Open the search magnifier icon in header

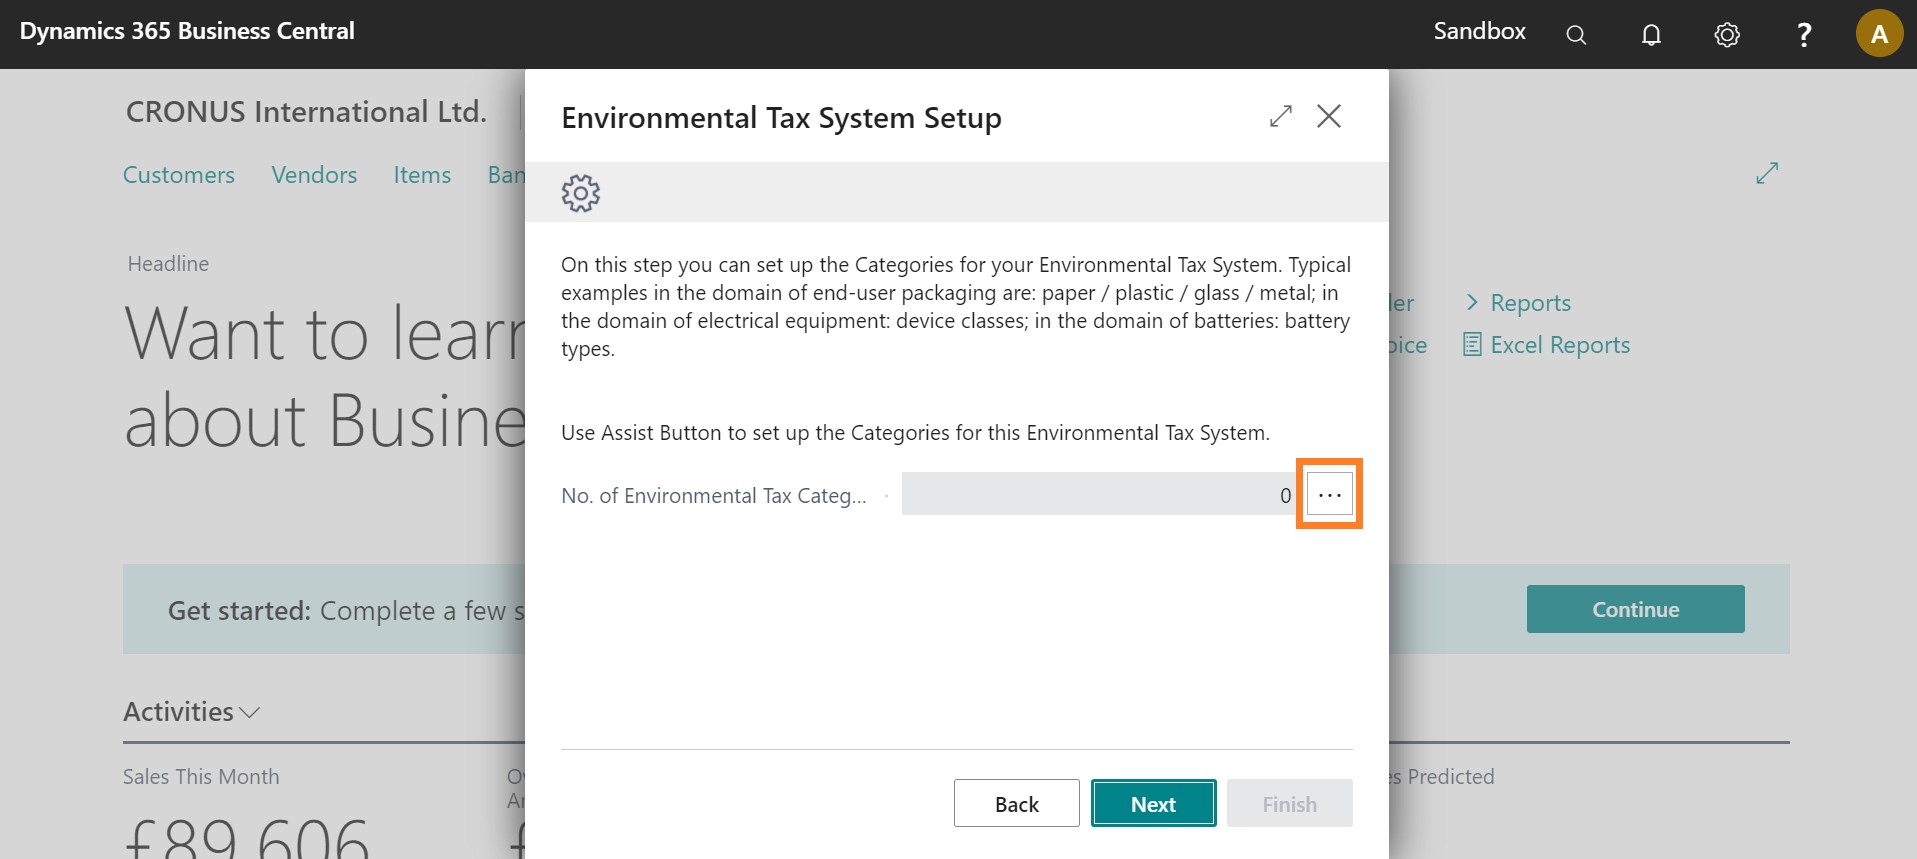(x=1576, y=35)
